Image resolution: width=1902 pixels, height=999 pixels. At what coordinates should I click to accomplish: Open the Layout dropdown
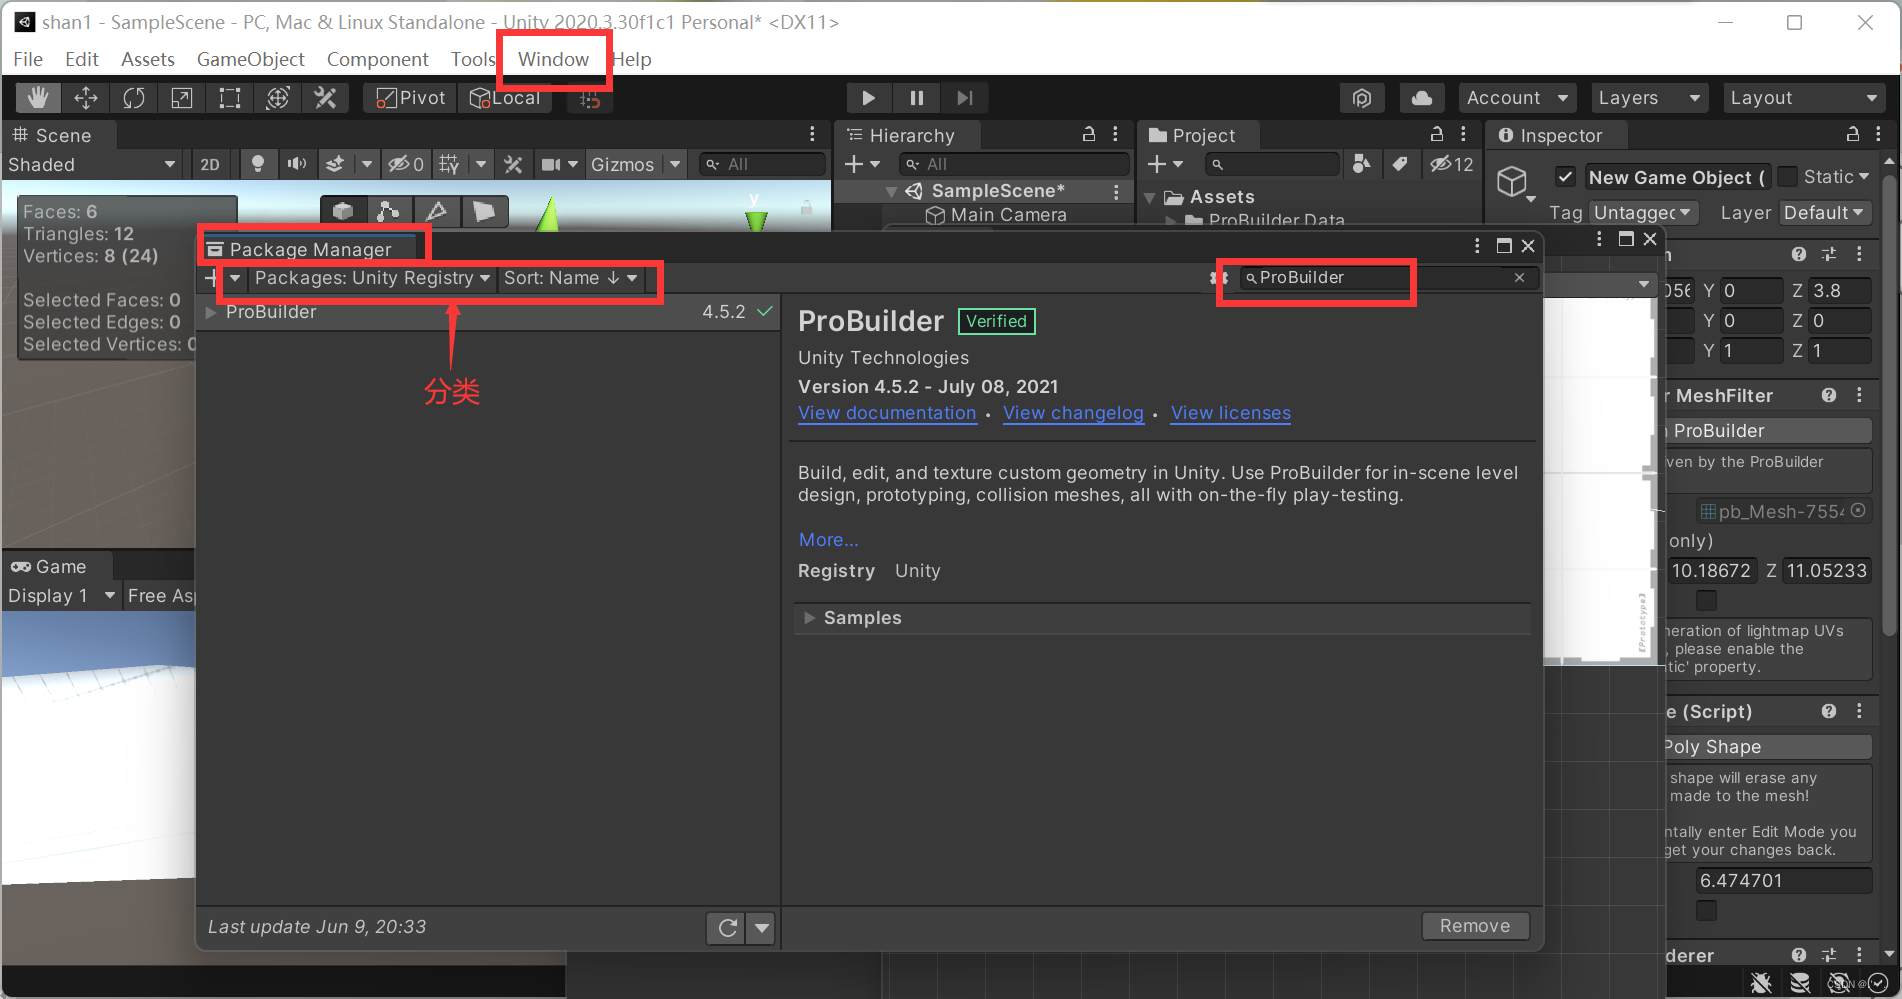1802,97
